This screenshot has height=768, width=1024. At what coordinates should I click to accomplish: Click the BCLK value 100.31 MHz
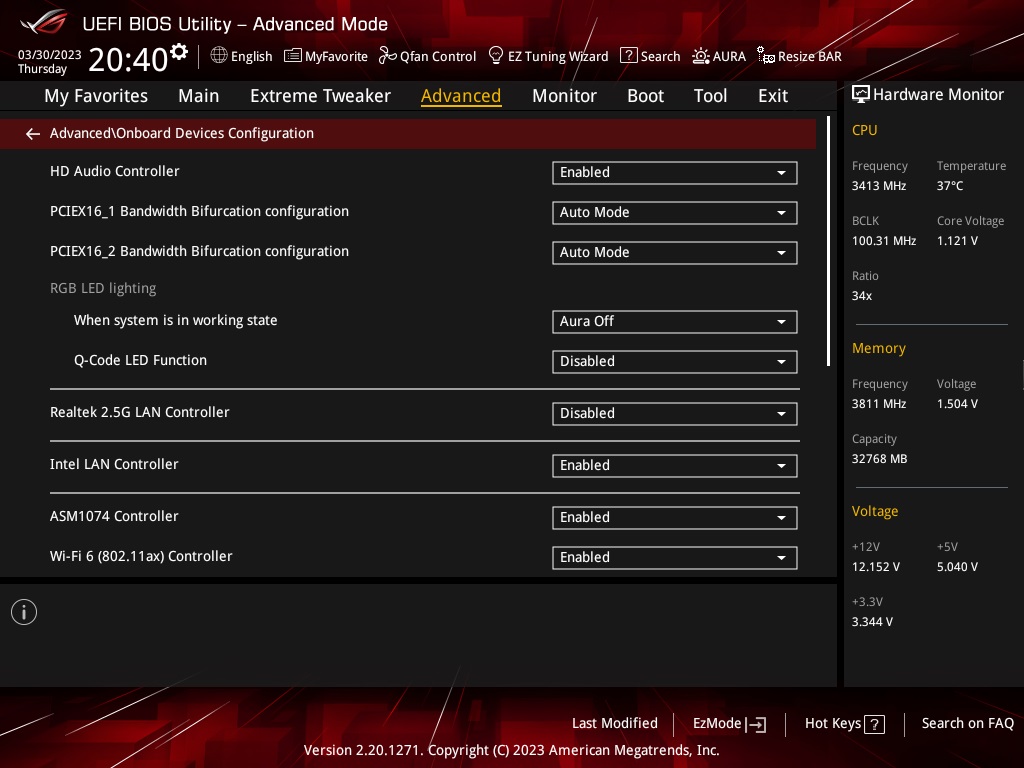tap(884, 241)
